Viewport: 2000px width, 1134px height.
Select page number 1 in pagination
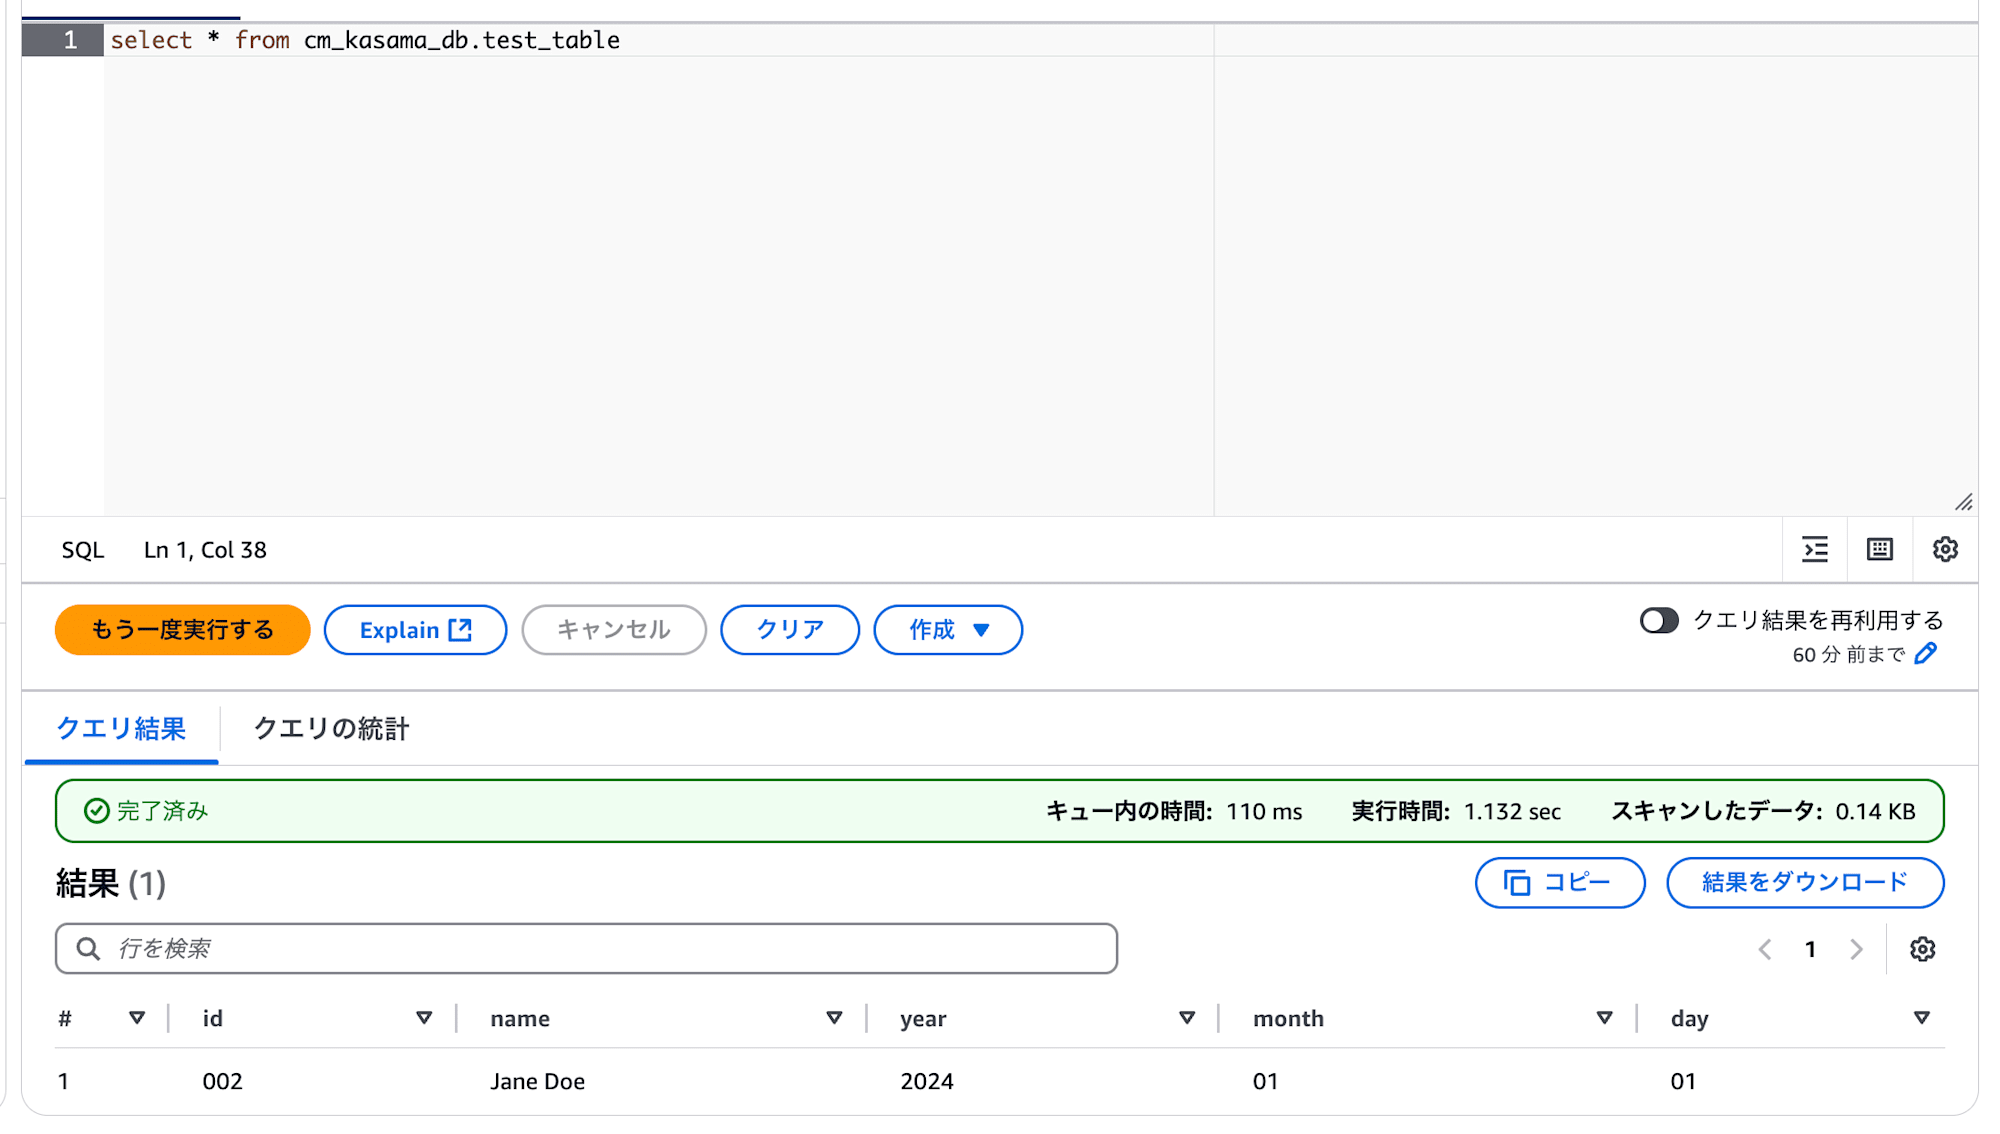pos(1810,949)
